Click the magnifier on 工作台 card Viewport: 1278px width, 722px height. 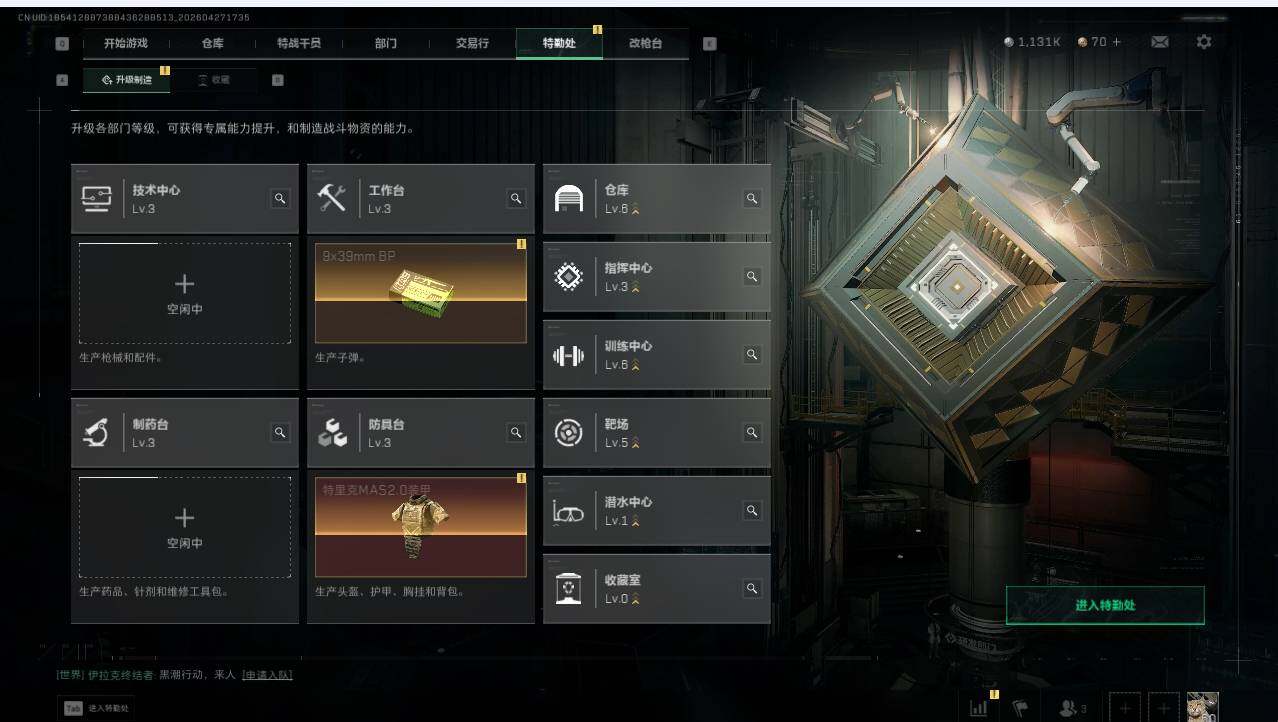pyautogui.click(x=516, y=199)
